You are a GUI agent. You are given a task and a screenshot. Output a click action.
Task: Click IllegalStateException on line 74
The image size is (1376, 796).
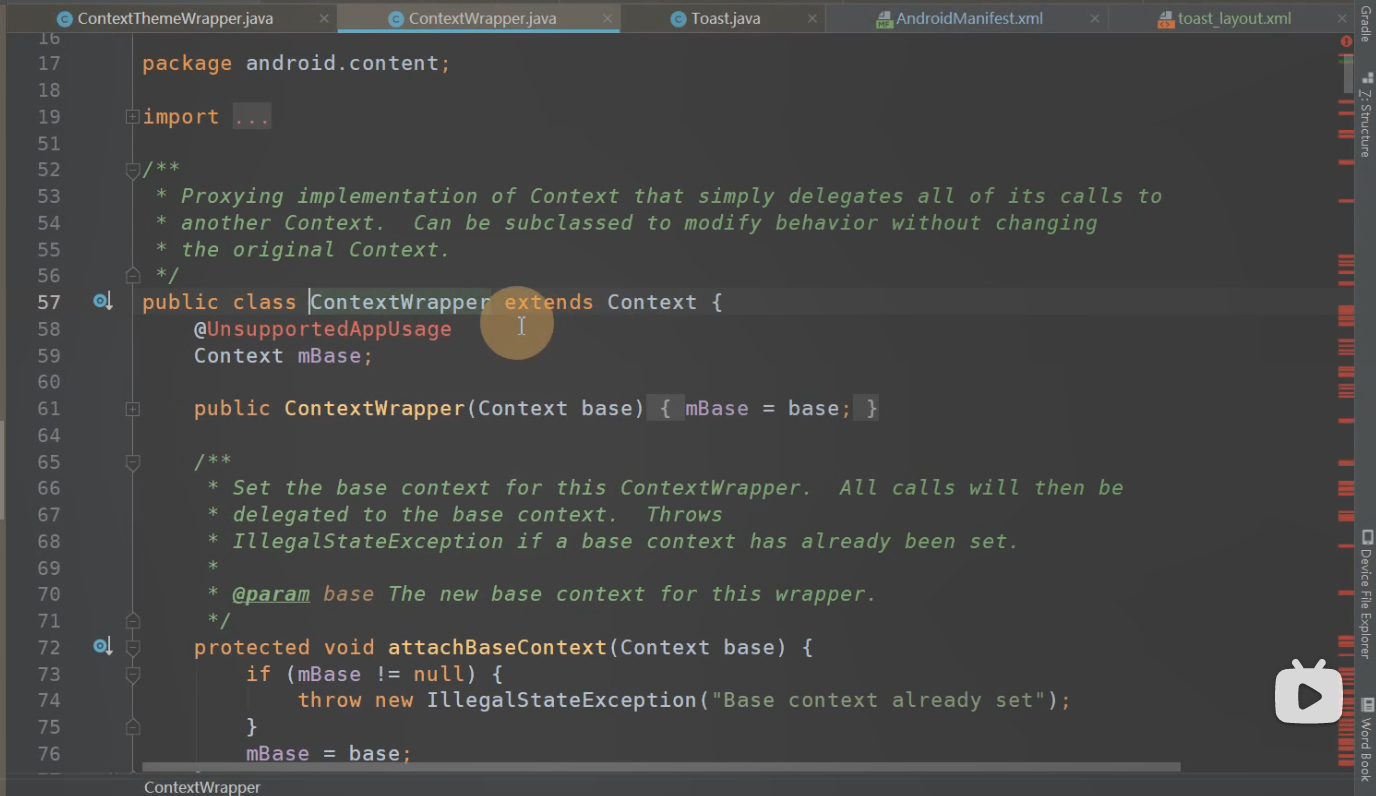561,700
